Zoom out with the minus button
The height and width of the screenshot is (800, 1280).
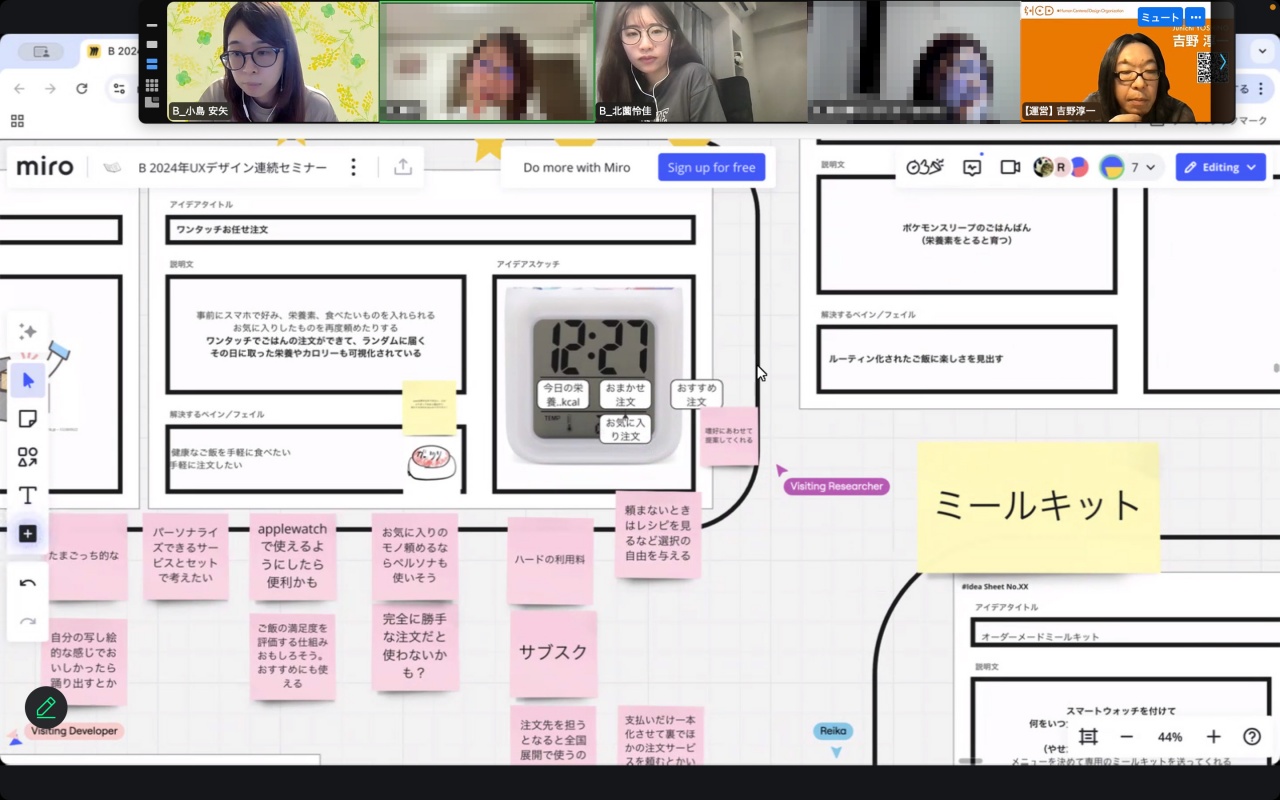point(1127,737)
